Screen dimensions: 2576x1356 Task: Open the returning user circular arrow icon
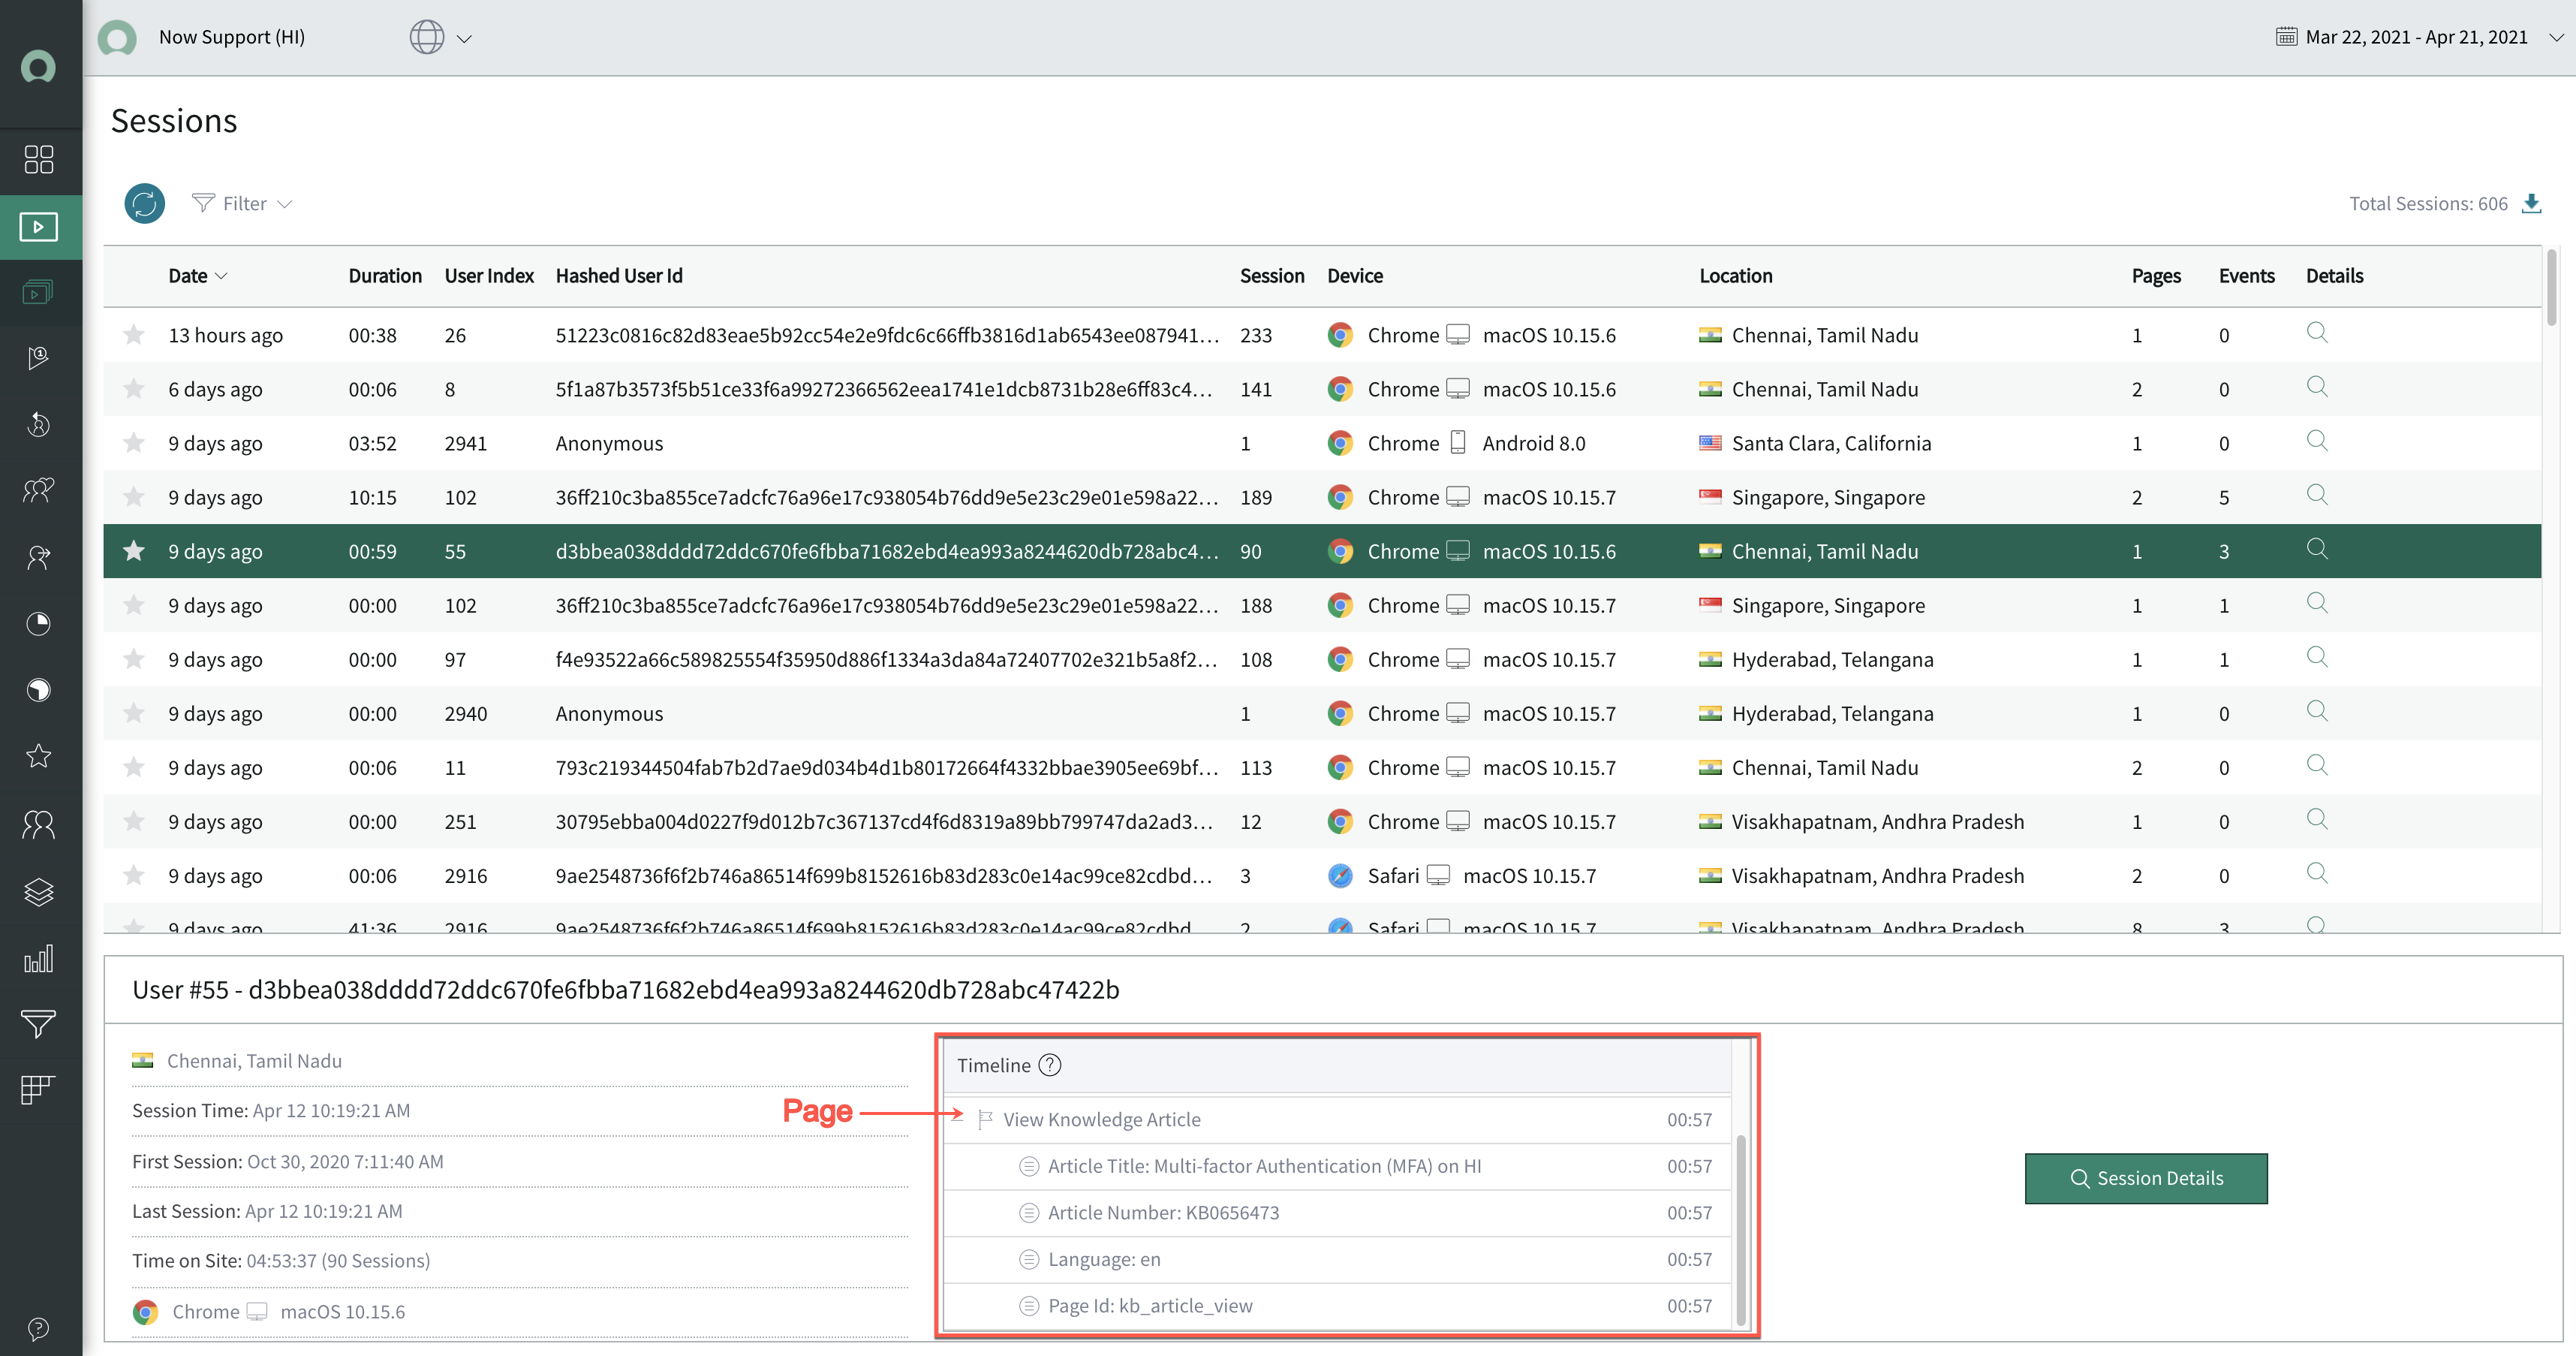[x=39, y=424]
